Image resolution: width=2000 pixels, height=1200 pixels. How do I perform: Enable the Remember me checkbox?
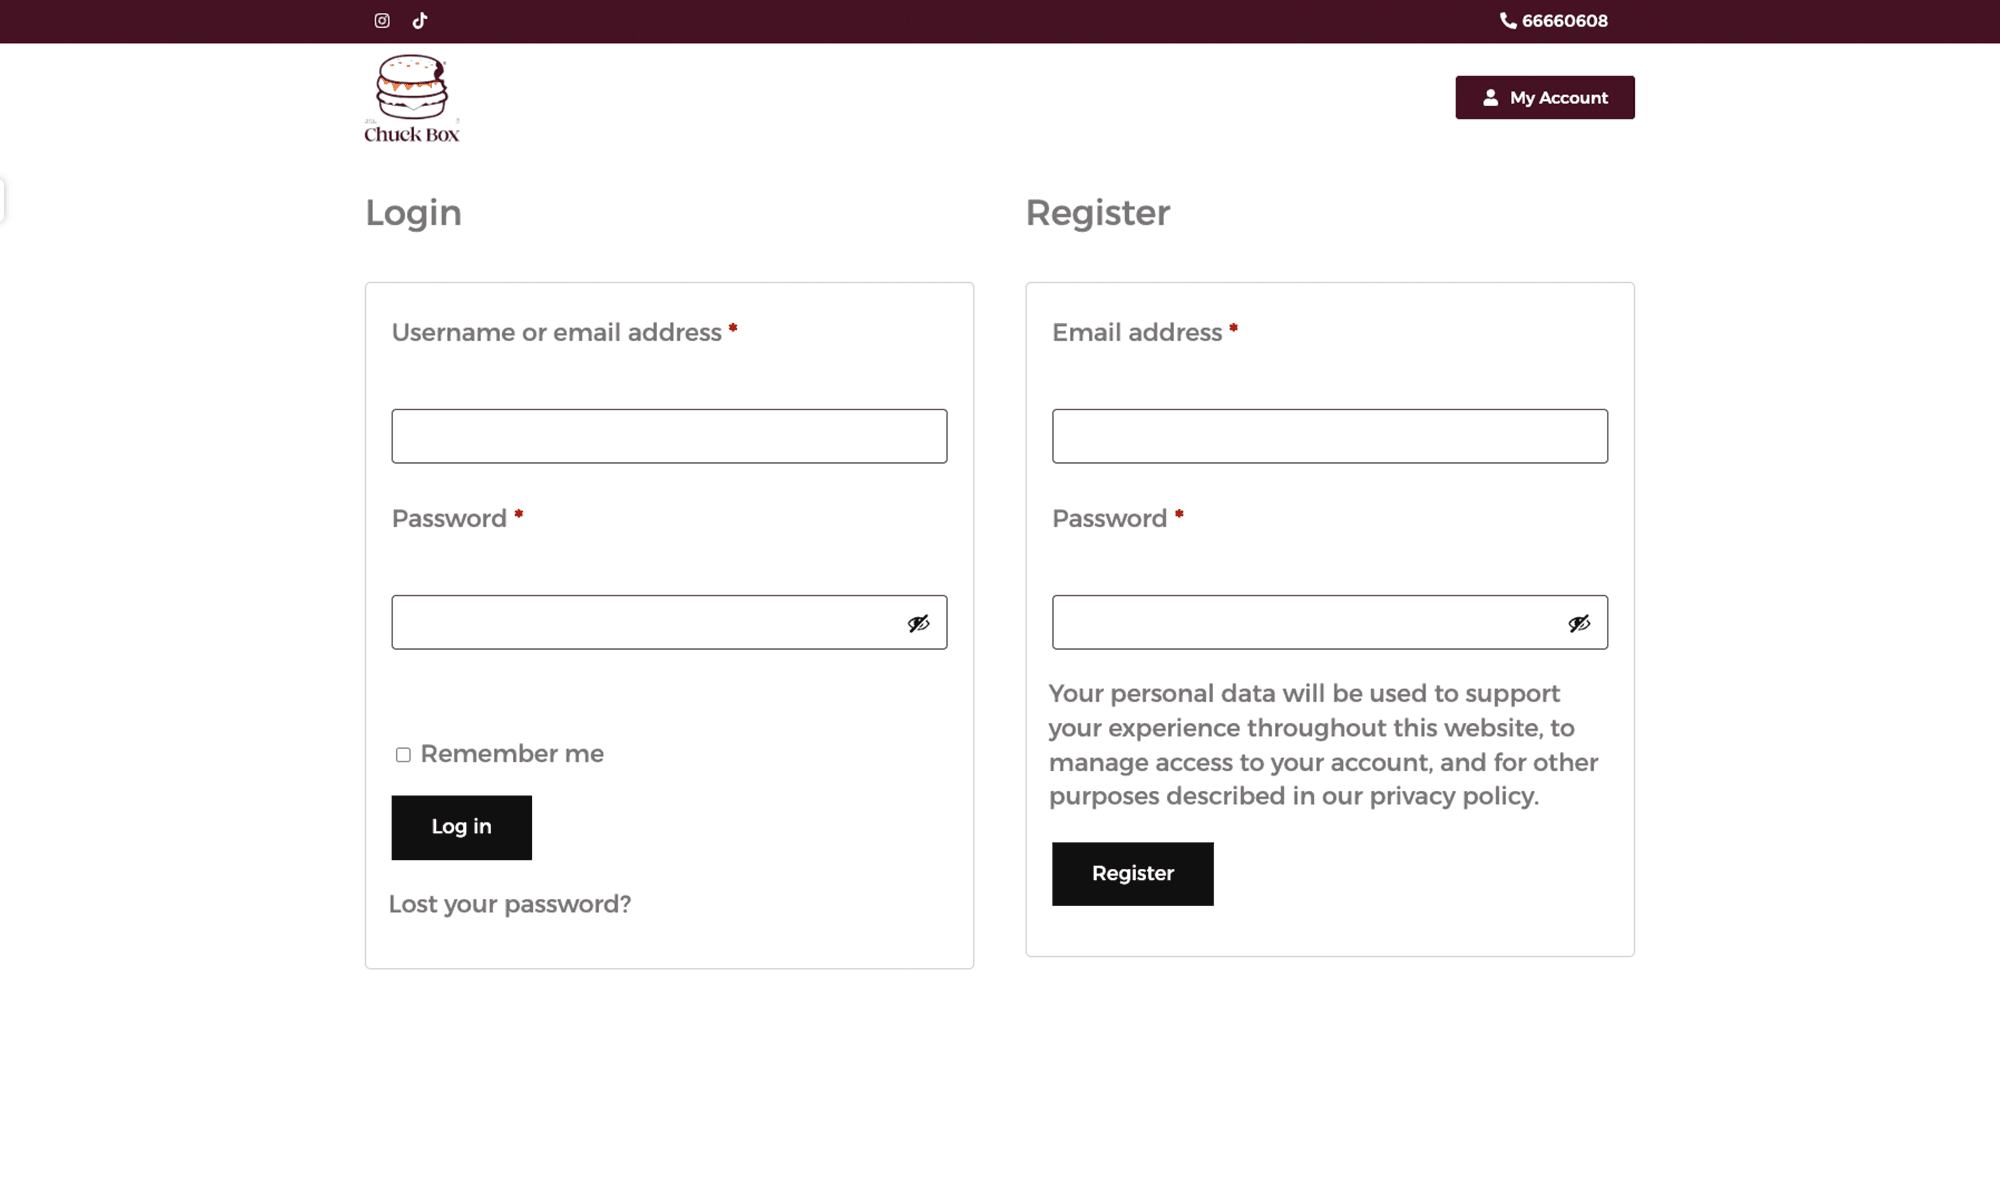coord(403,755)
